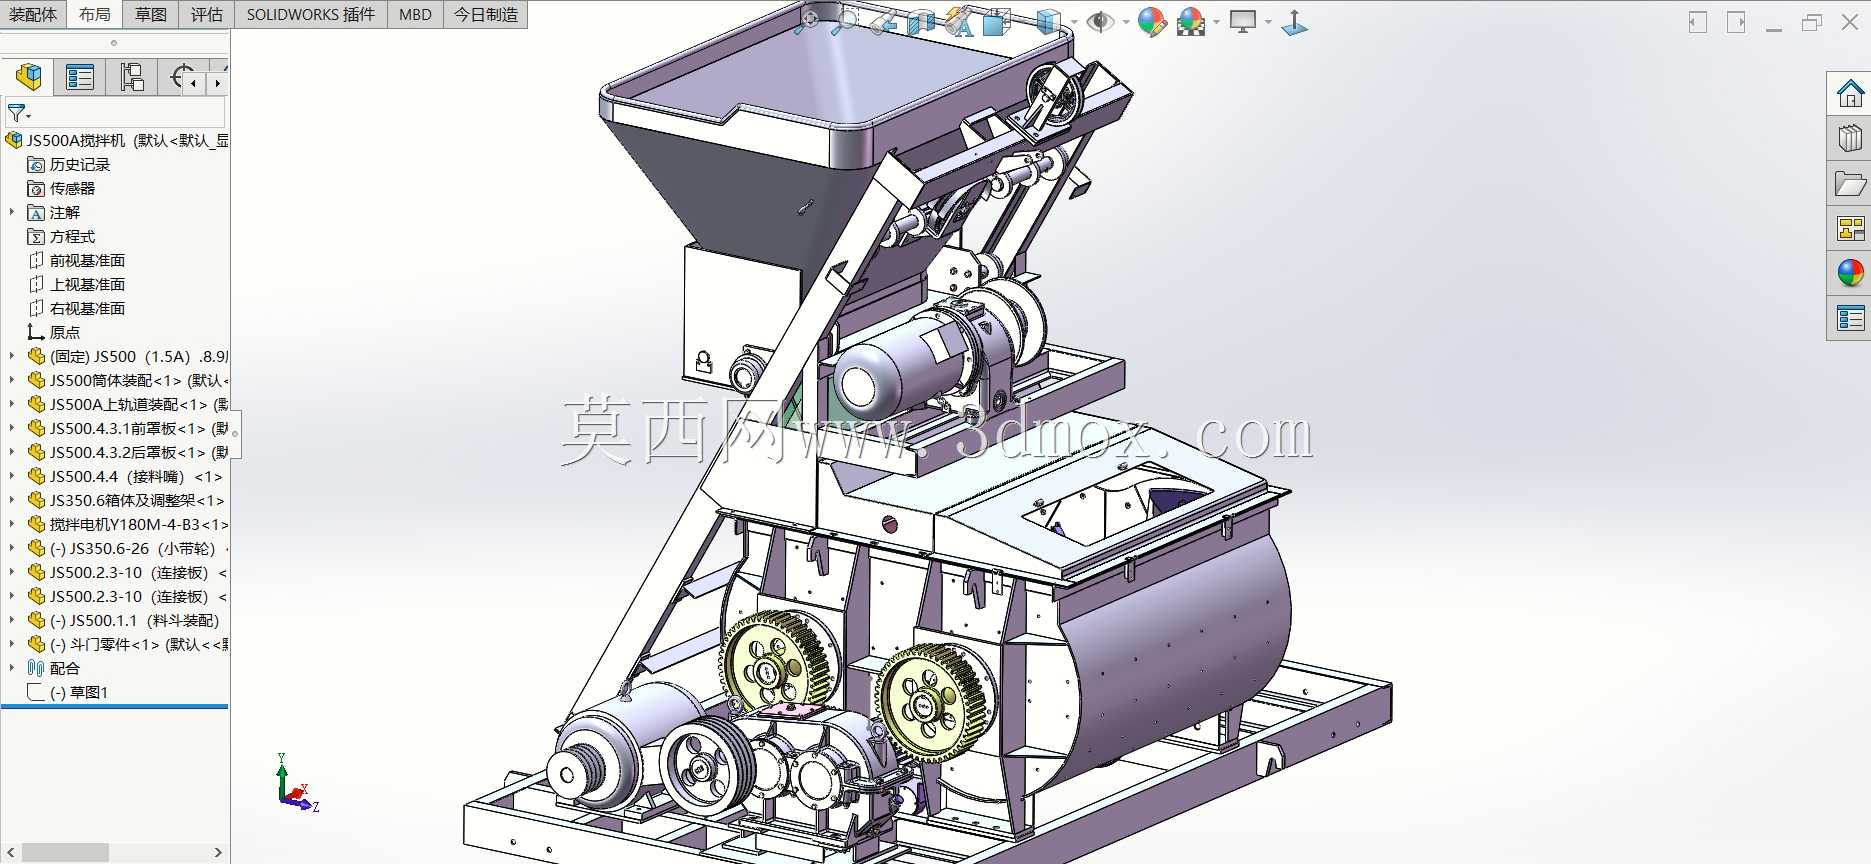1871x864 pixels.
Task: Switch to the MBD ribbon tab
Action: click(415, 14)
